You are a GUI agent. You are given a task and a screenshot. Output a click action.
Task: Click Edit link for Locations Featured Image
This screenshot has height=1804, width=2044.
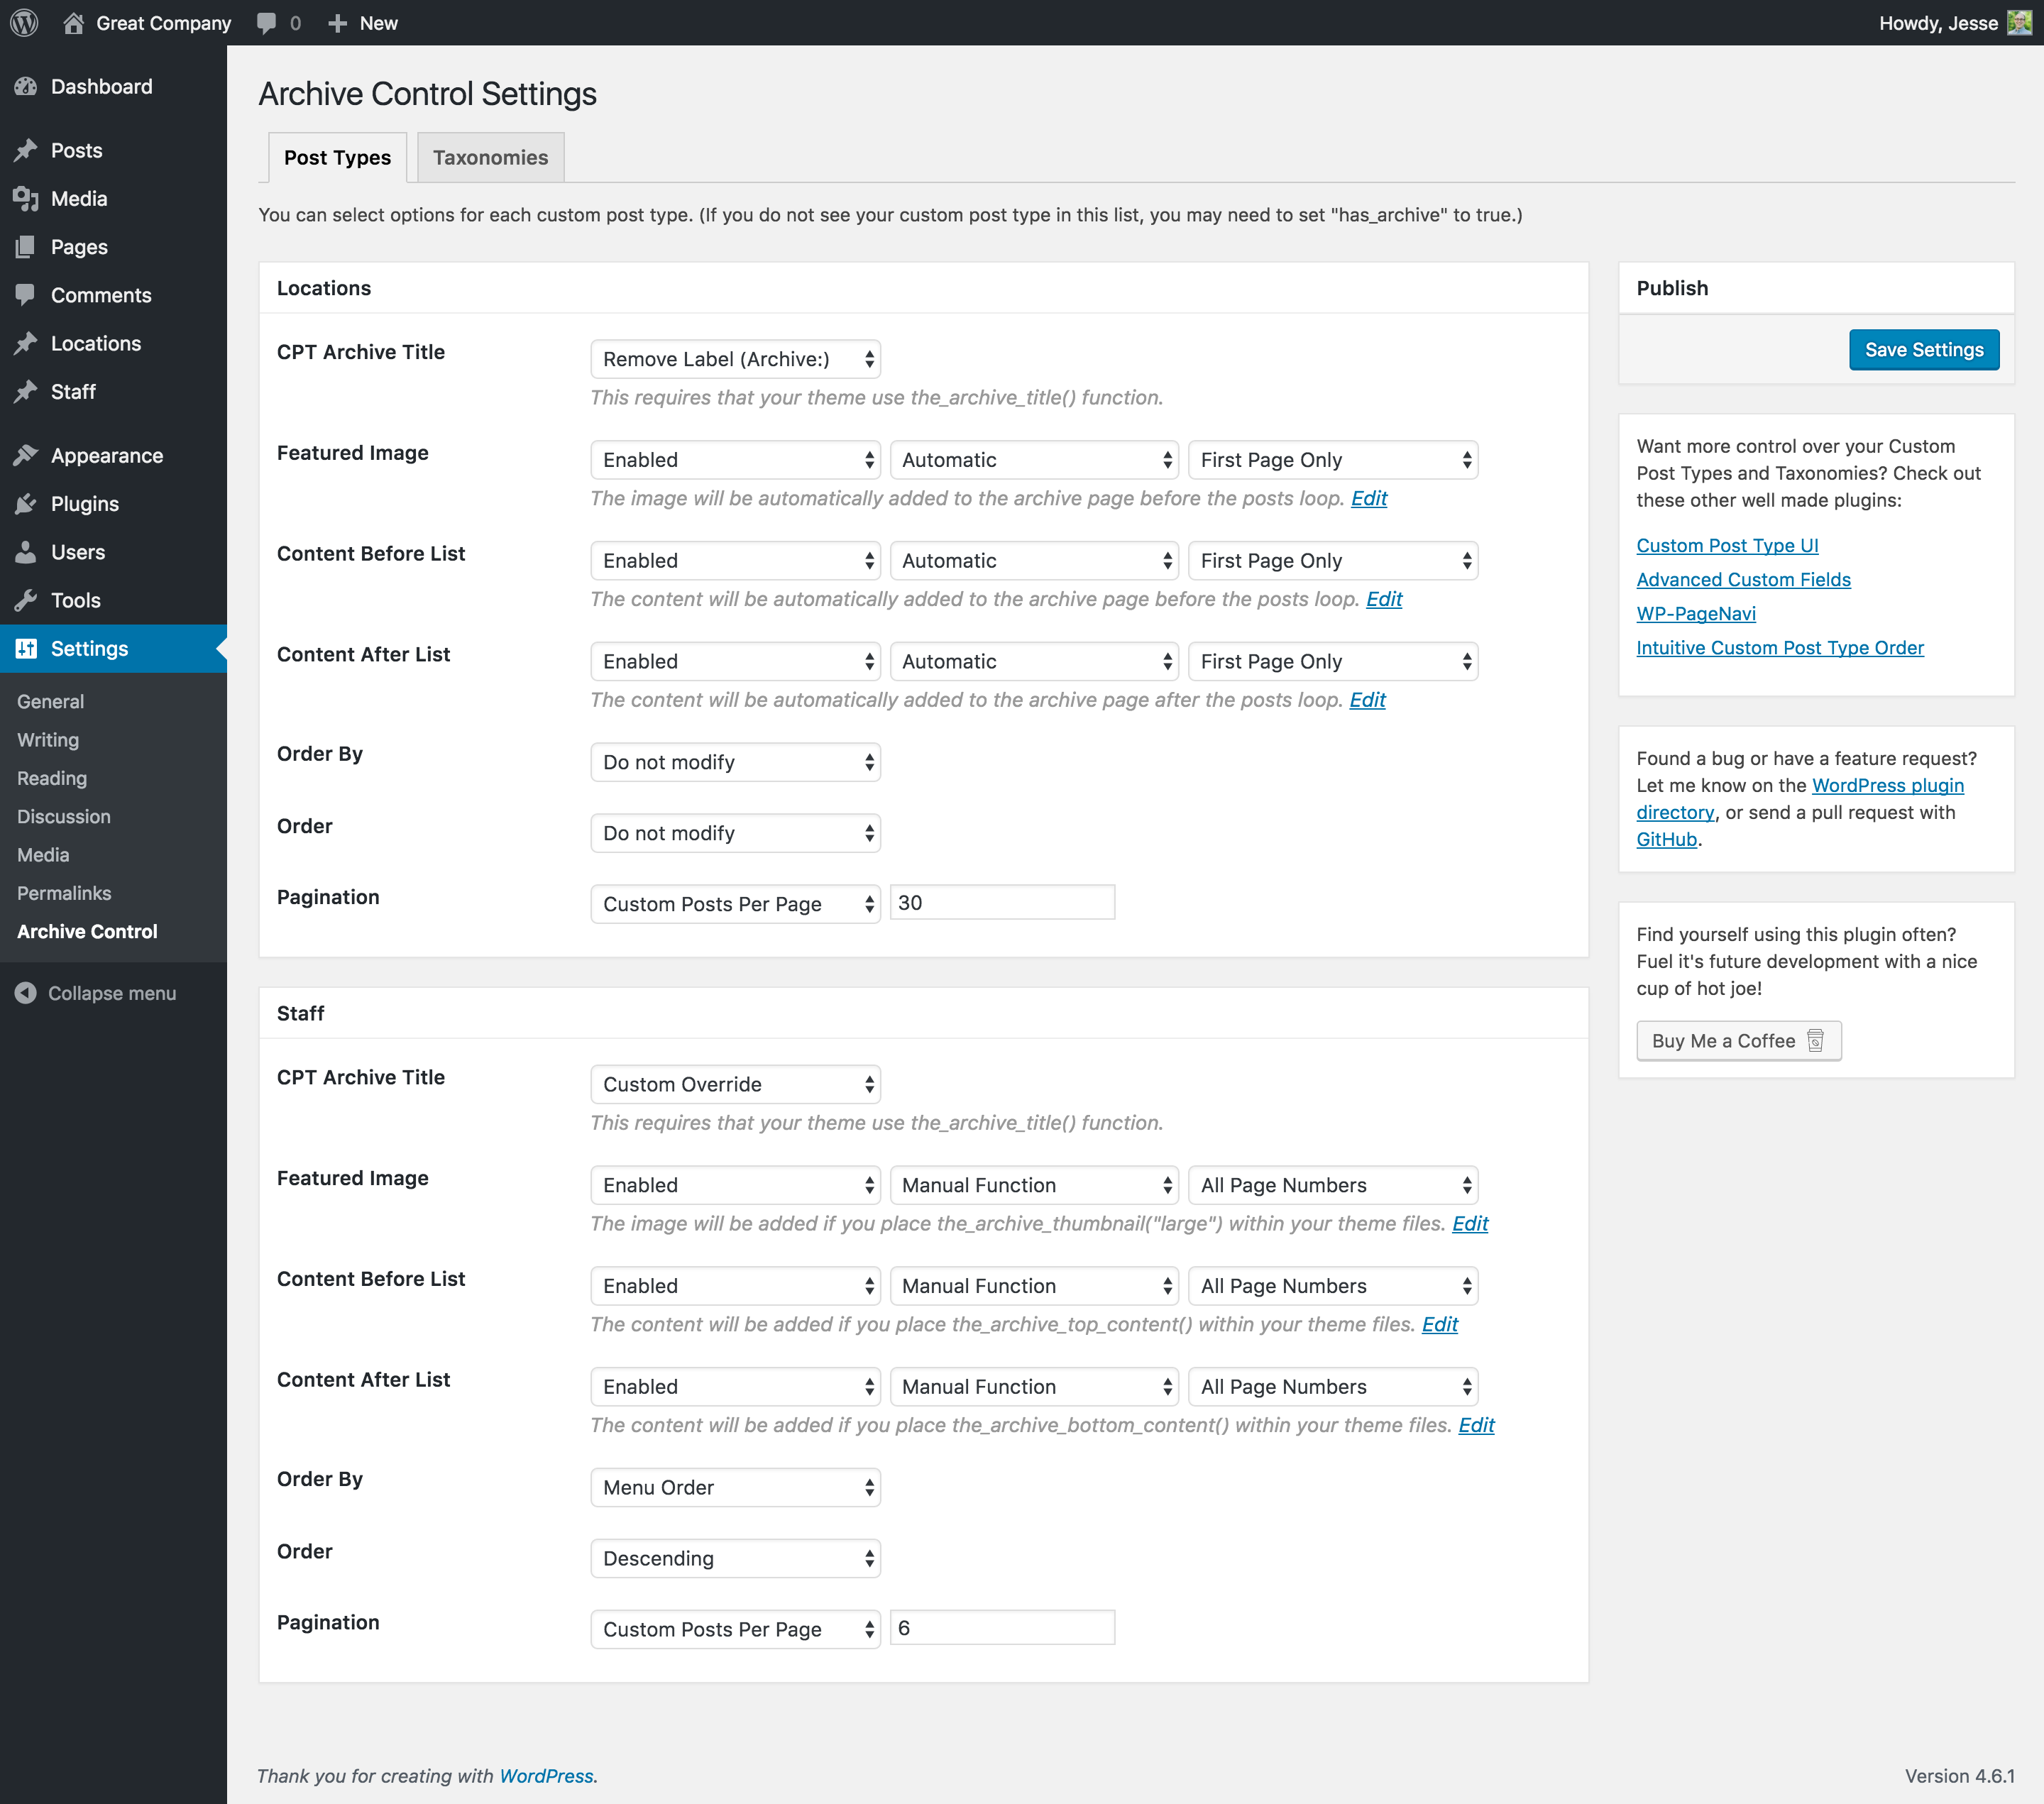pyautogui.click(x=1369, y=499)
